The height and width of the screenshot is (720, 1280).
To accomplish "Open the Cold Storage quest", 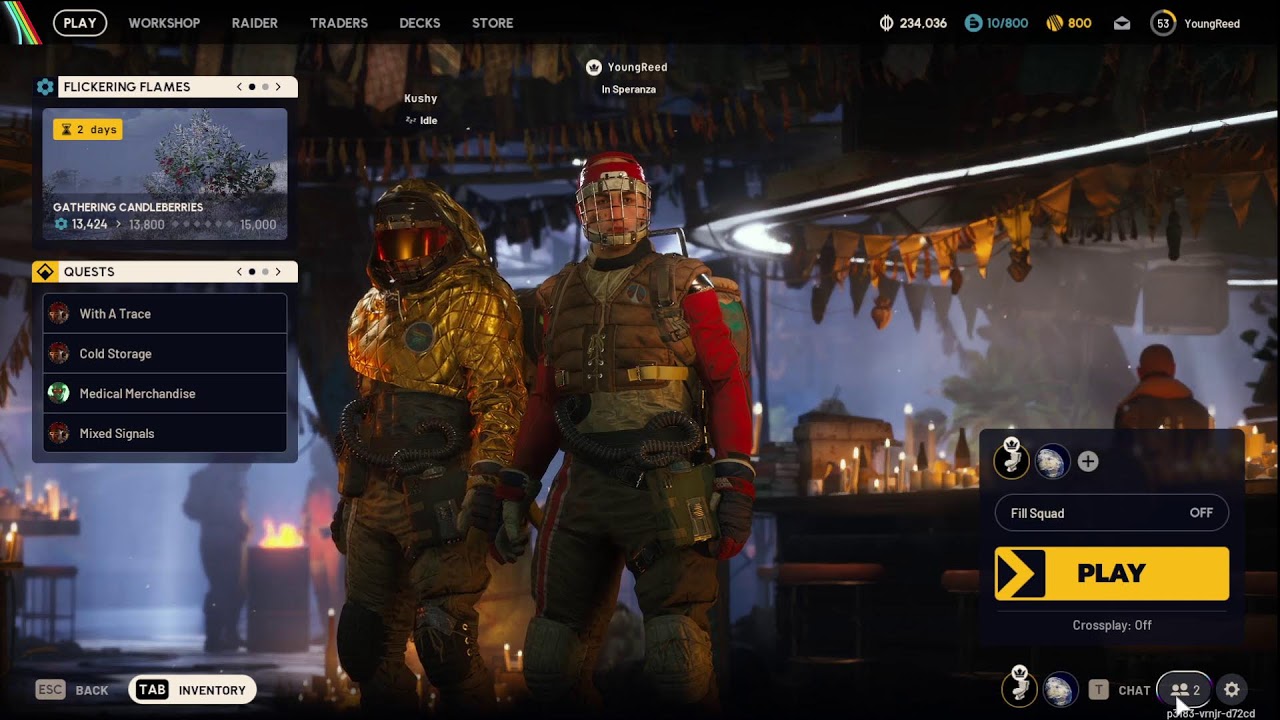I will [165, 353].
